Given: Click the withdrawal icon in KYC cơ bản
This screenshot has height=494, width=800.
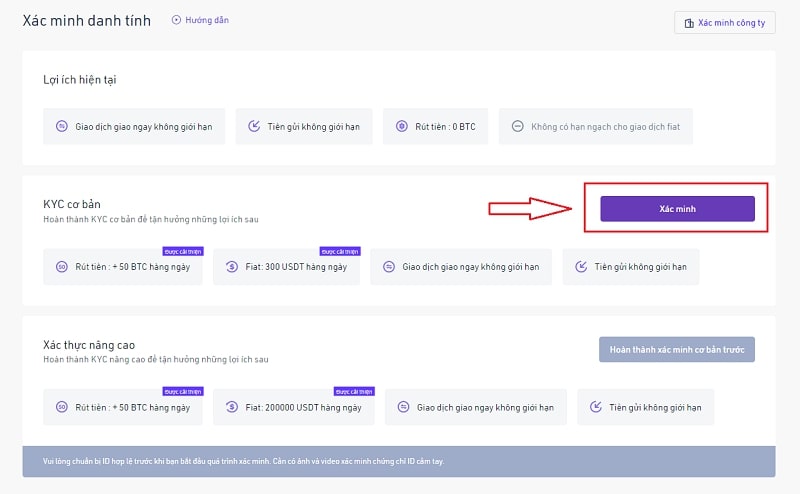Looking at the screenshot, I should coord(62,267).
